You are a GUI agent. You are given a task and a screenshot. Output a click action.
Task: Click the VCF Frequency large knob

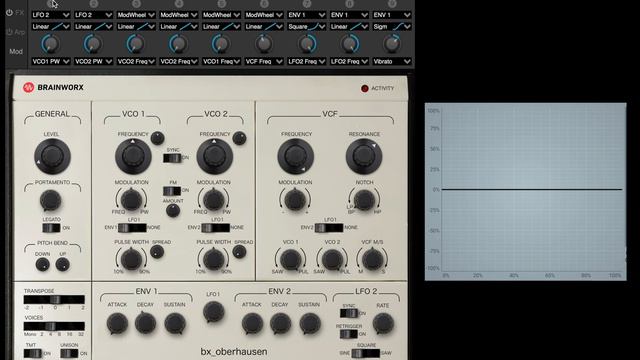coord(296,156)
